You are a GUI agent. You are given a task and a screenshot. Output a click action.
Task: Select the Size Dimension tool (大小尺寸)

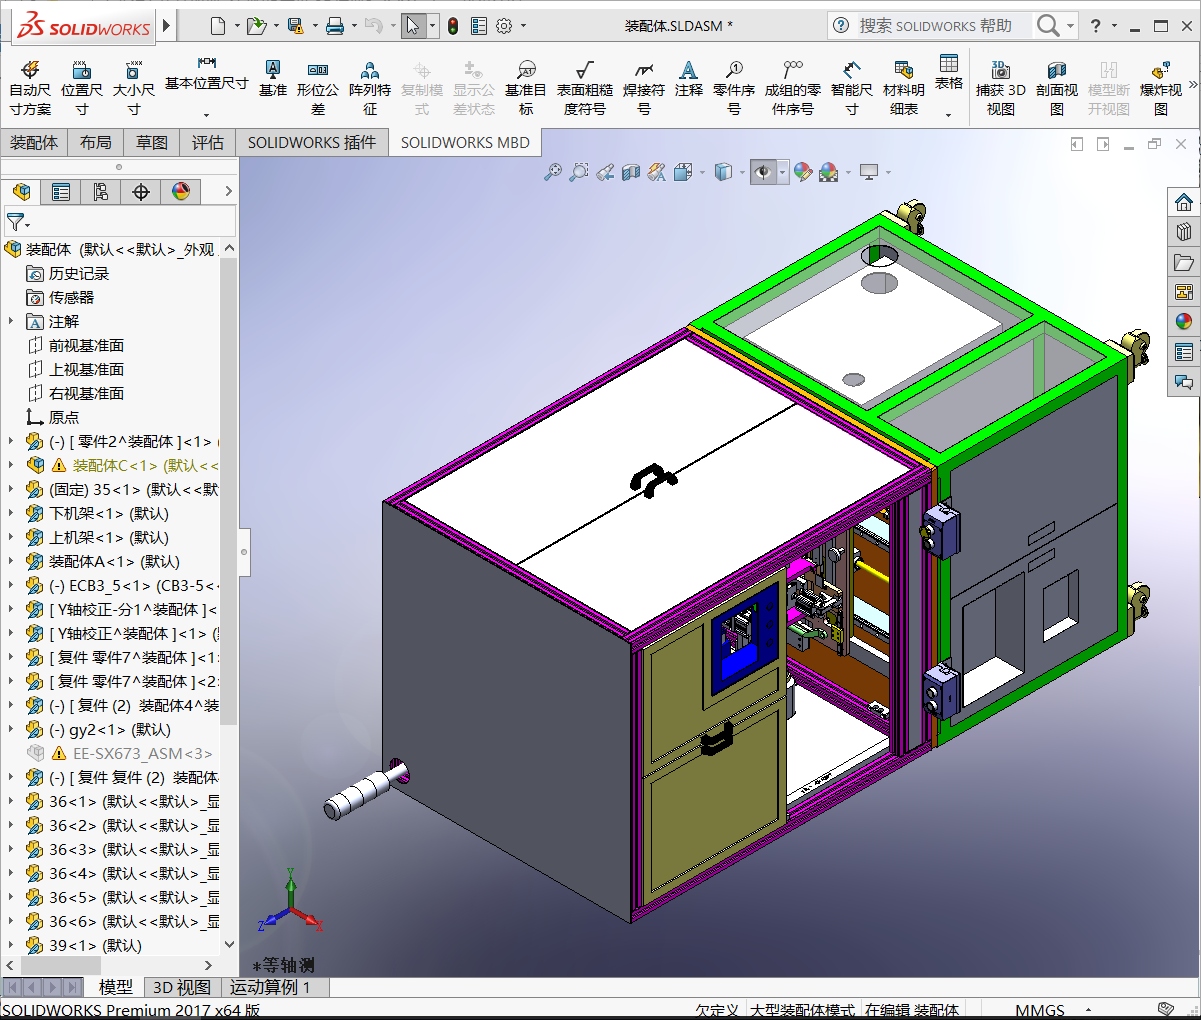coord(133,88)
